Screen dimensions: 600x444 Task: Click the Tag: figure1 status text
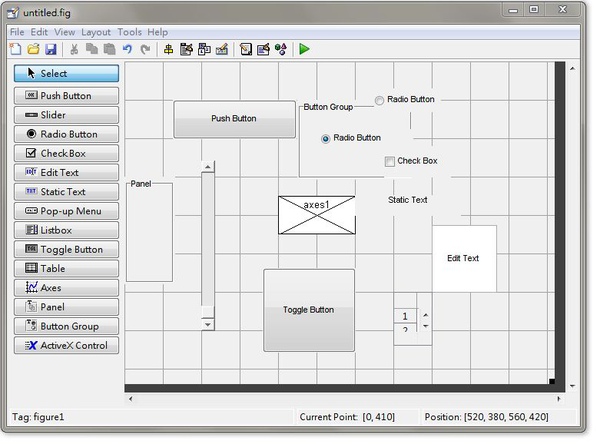coord(38,416)
